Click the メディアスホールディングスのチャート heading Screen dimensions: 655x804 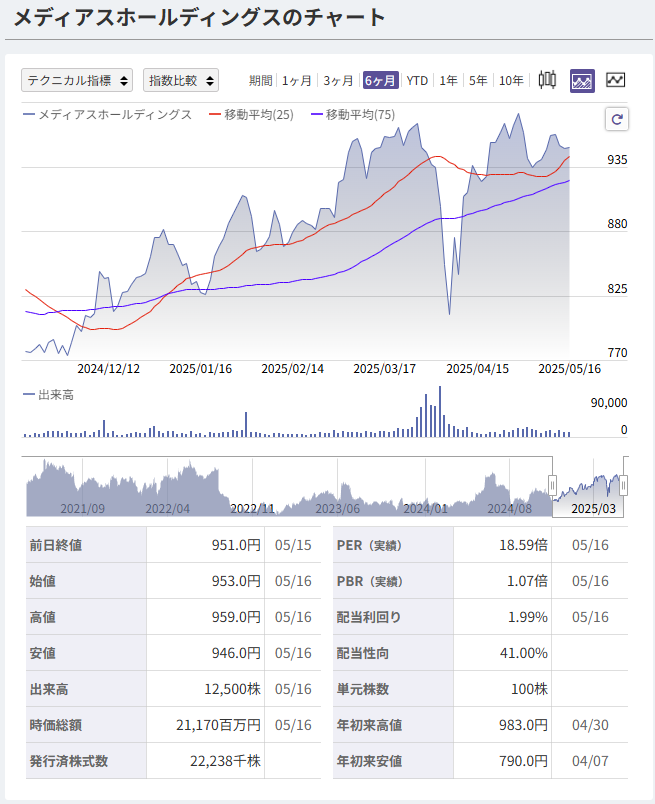[x=199, y=17]
